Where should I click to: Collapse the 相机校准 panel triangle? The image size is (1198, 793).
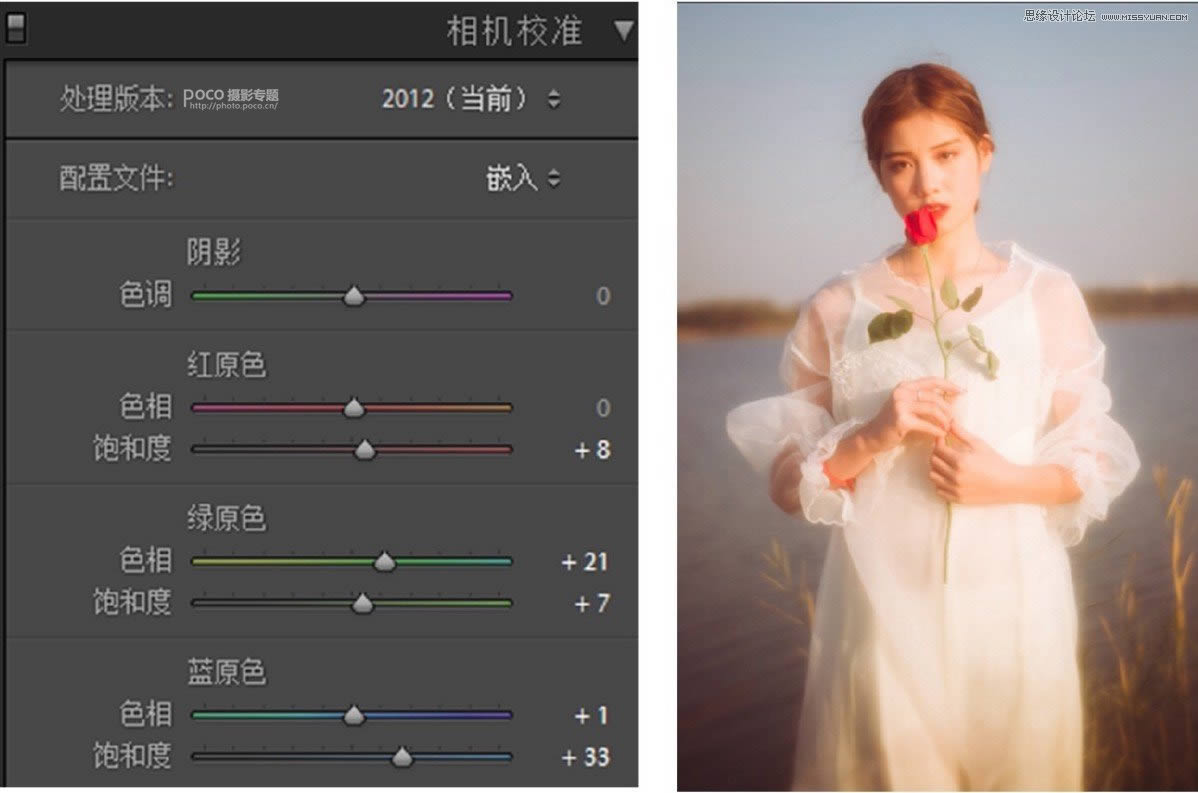pos(623,31)
